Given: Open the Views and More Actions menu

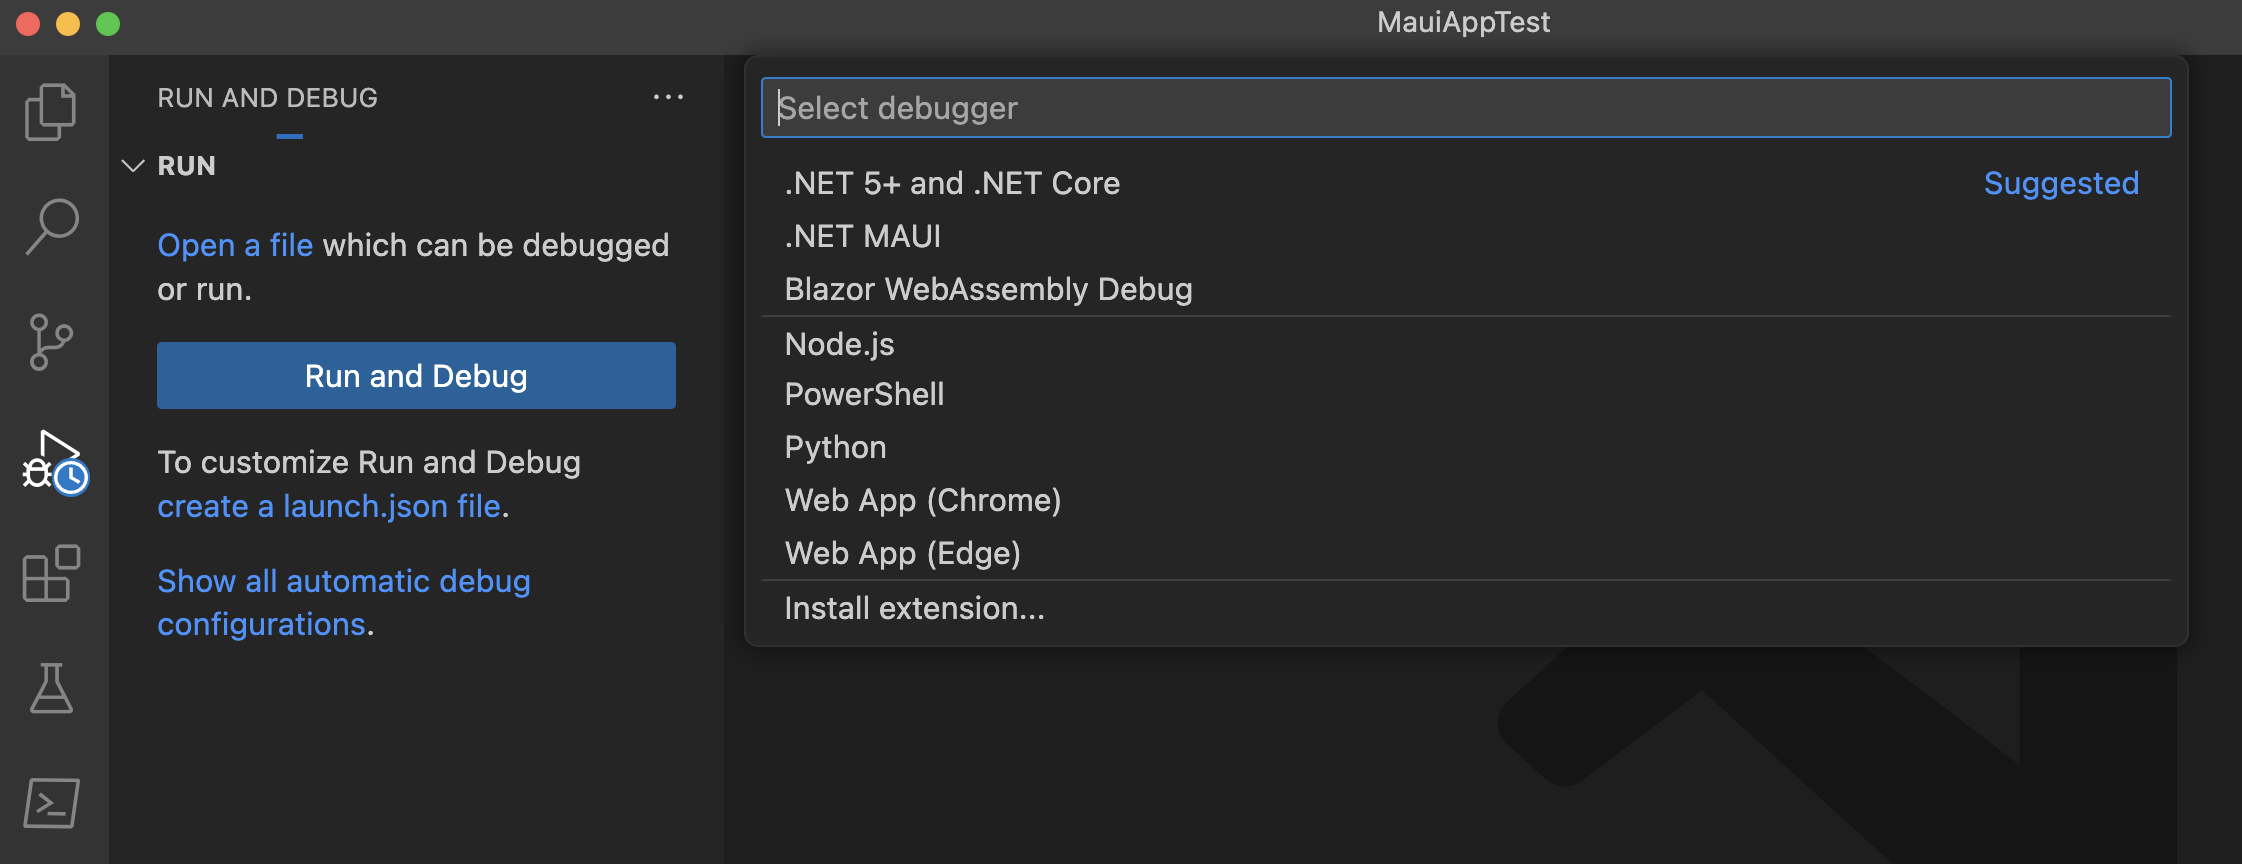Looking at the screenshot, I should pyautogui.click(x=668, y=96).
